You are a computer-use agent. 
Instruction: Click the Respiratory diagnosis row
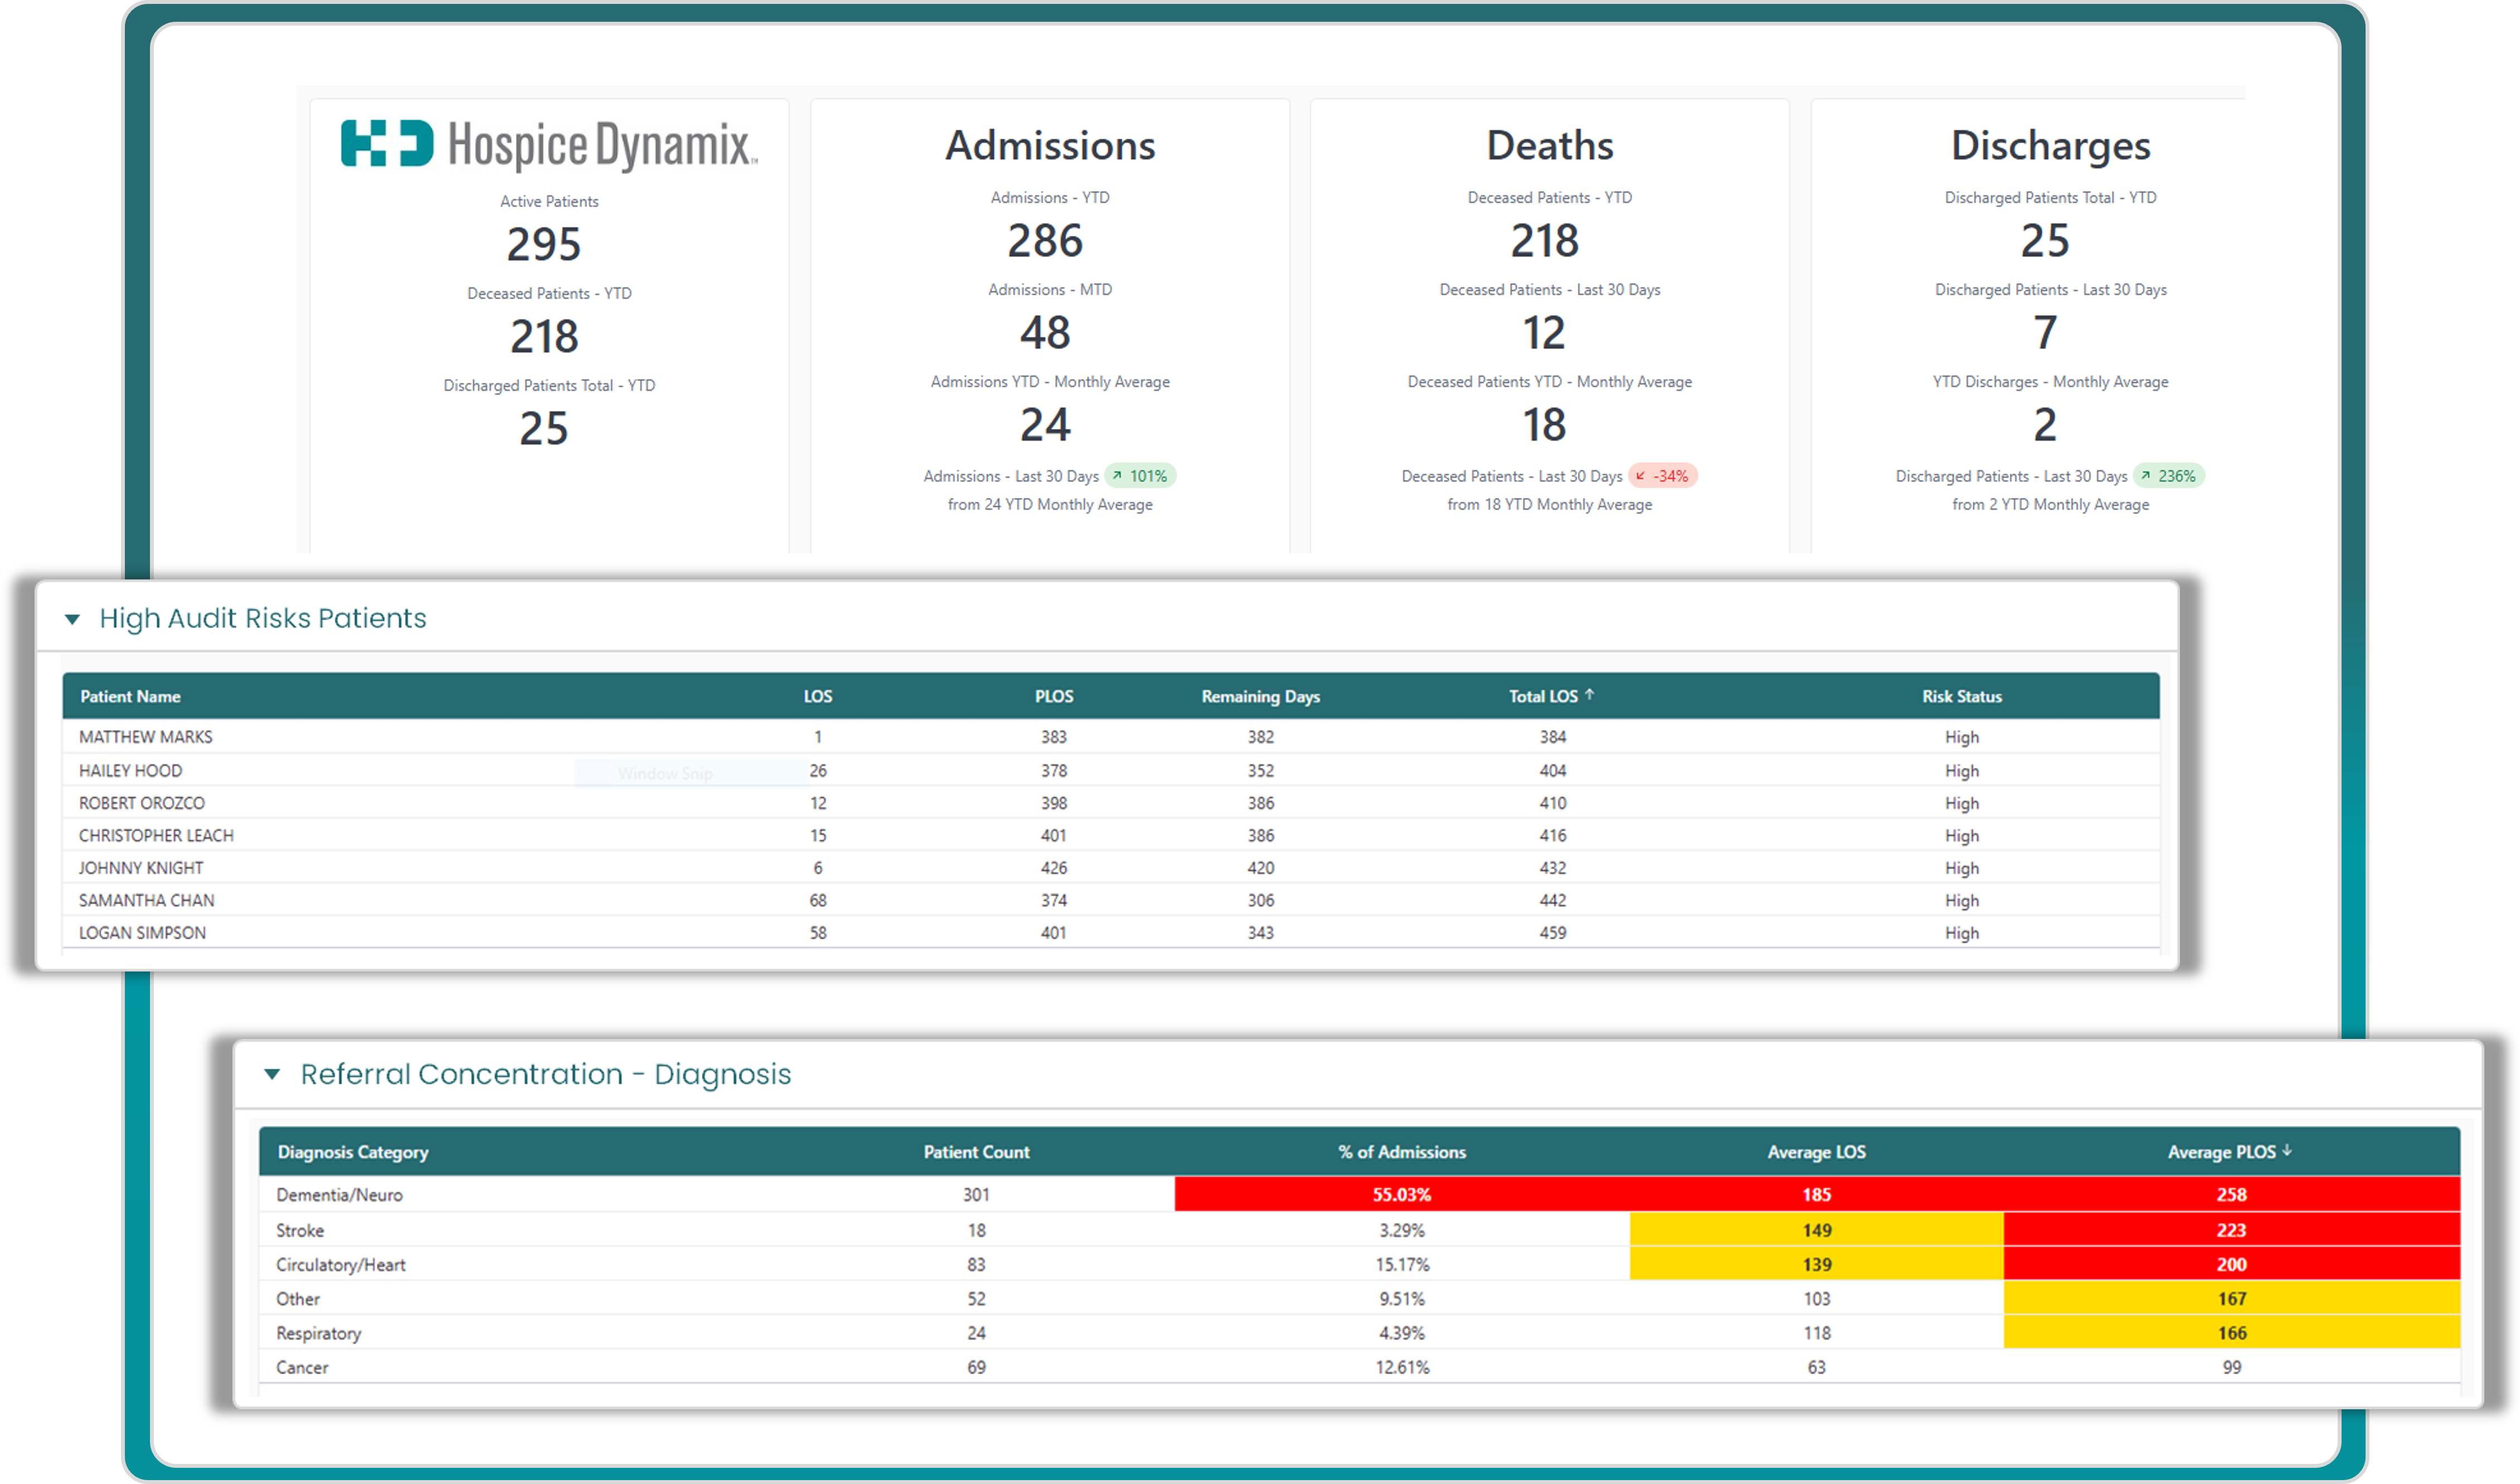[x=1359, y=1332]
